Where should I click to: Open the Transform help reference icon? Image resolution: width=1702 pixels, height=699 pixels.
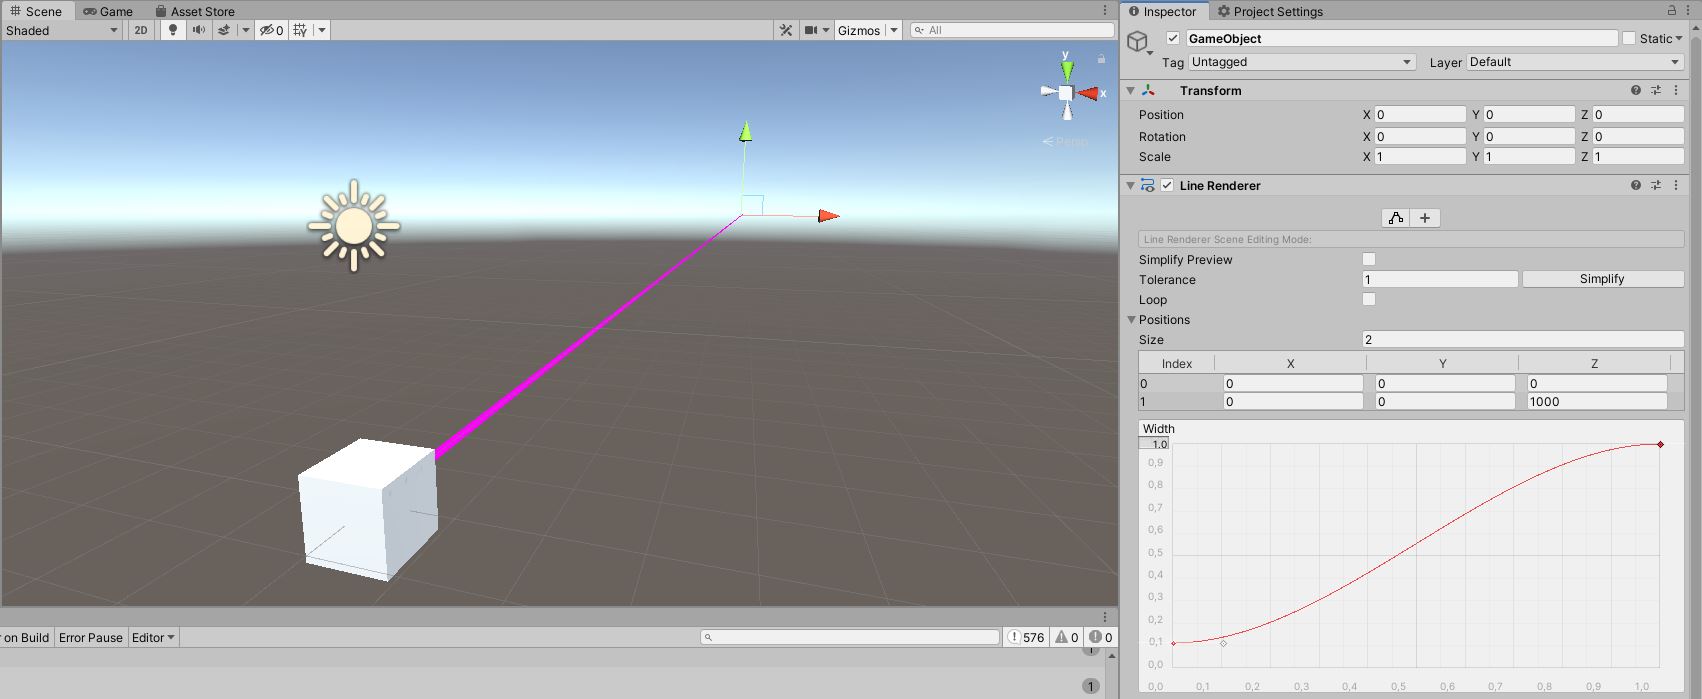(1636, 90)
